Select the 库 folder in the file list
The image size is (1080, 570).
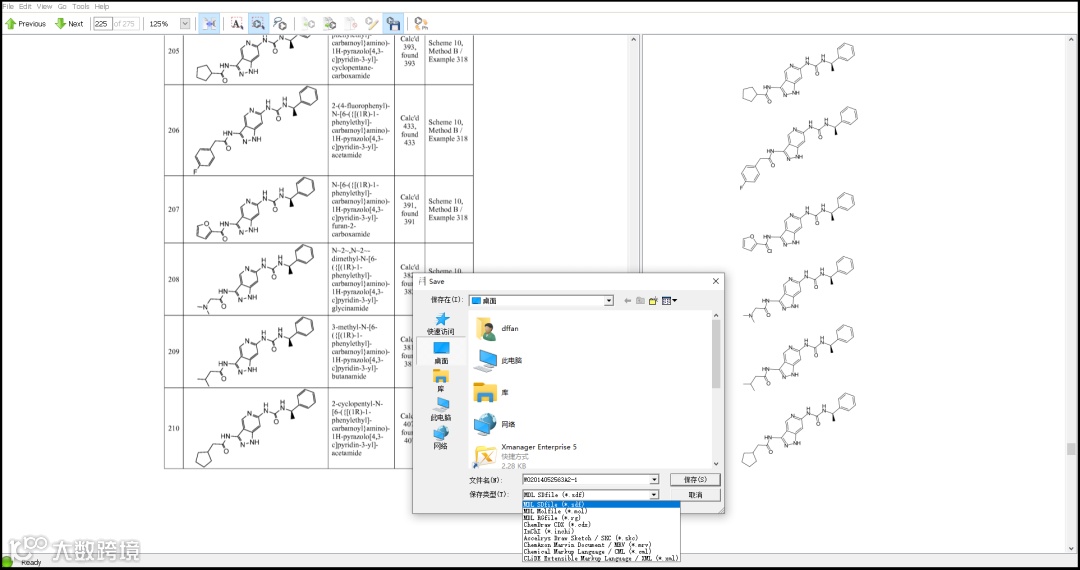[492, 392]
